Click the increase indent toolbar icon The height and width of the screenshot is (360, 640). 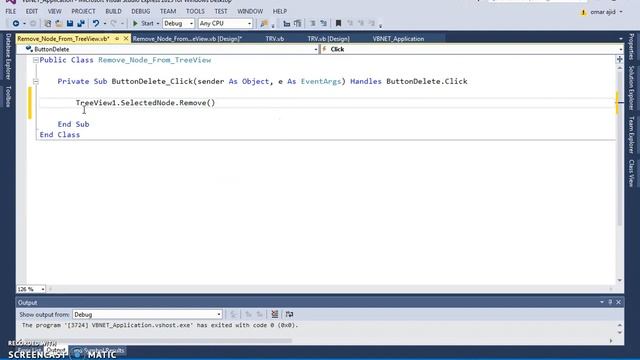(x=298, y=24)
